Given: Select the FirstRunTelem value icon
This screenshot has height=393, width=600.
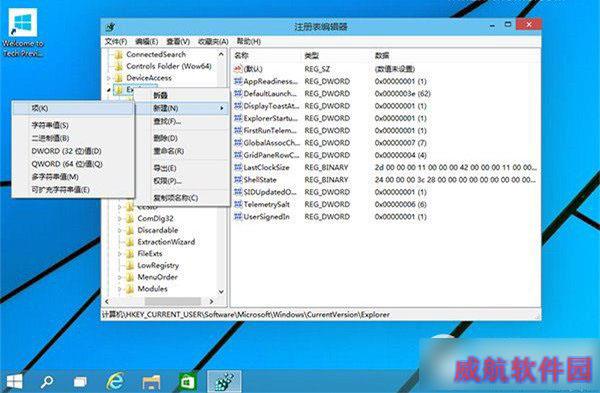Looking at the screenshot, I should coord(238,130).
